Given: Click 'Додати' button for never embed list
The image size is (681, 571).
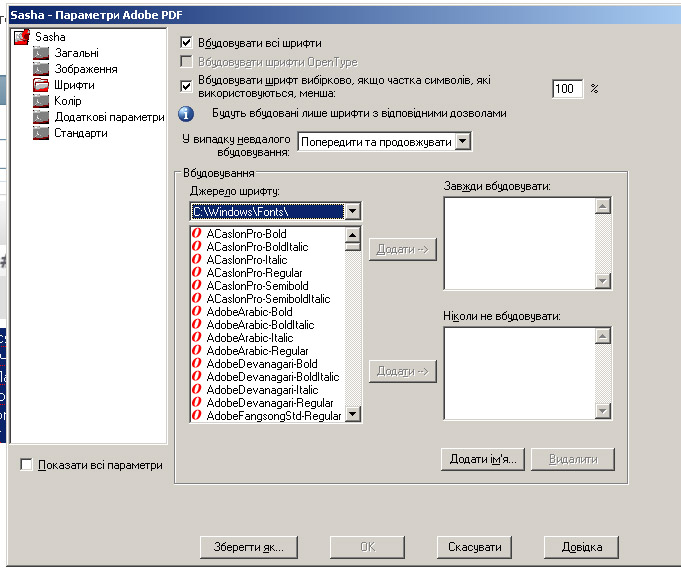Looking at the screenshot, I should 403,371.
